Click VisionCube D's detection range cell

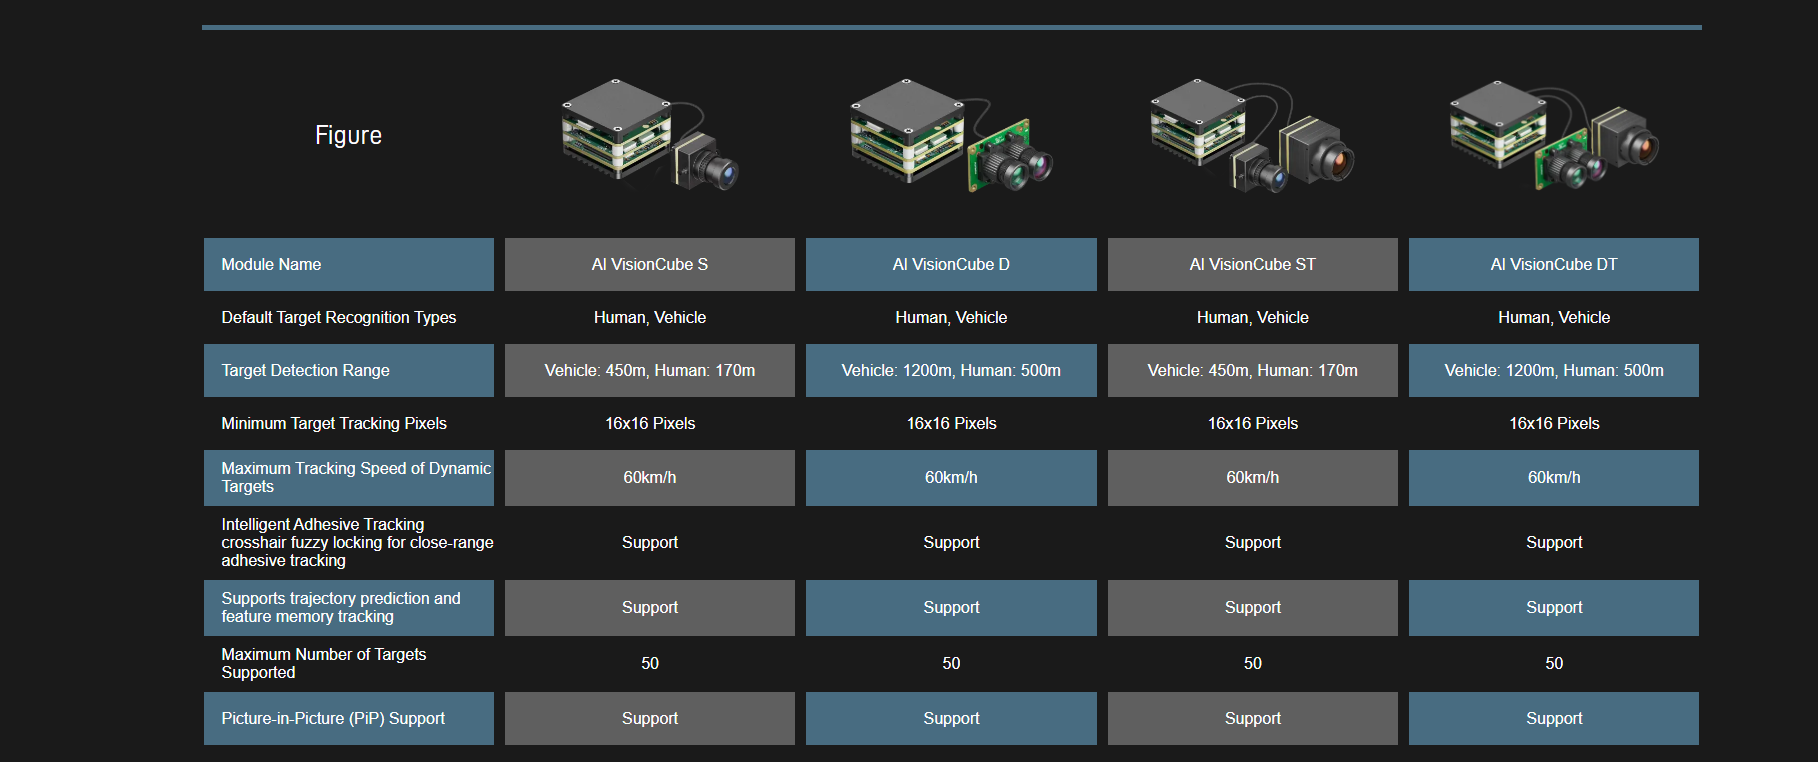tap(950, 370)
